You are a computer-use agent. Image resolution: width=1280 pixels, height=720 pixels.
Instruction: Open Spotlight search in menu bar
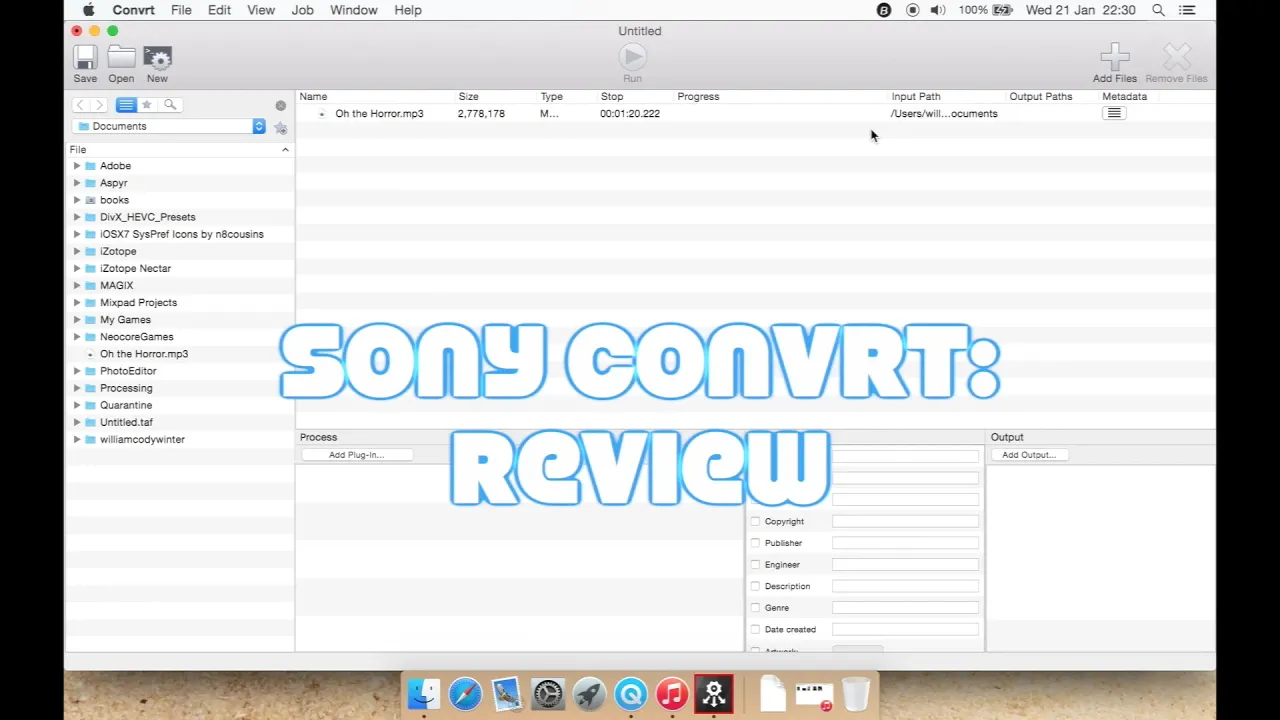point(1158,10)
